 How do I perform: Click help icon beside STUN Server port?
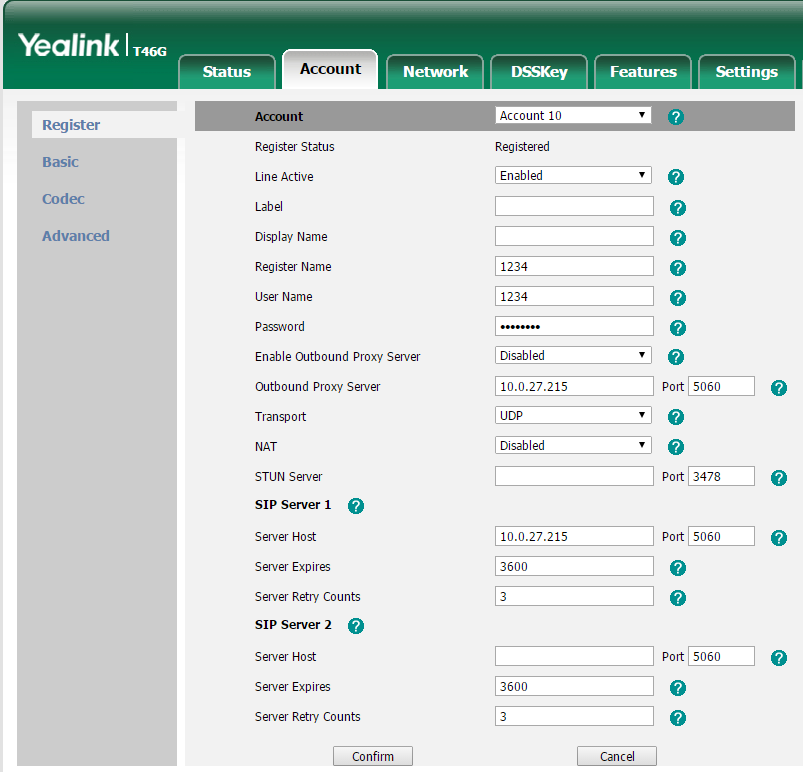(x=779, y=478)
